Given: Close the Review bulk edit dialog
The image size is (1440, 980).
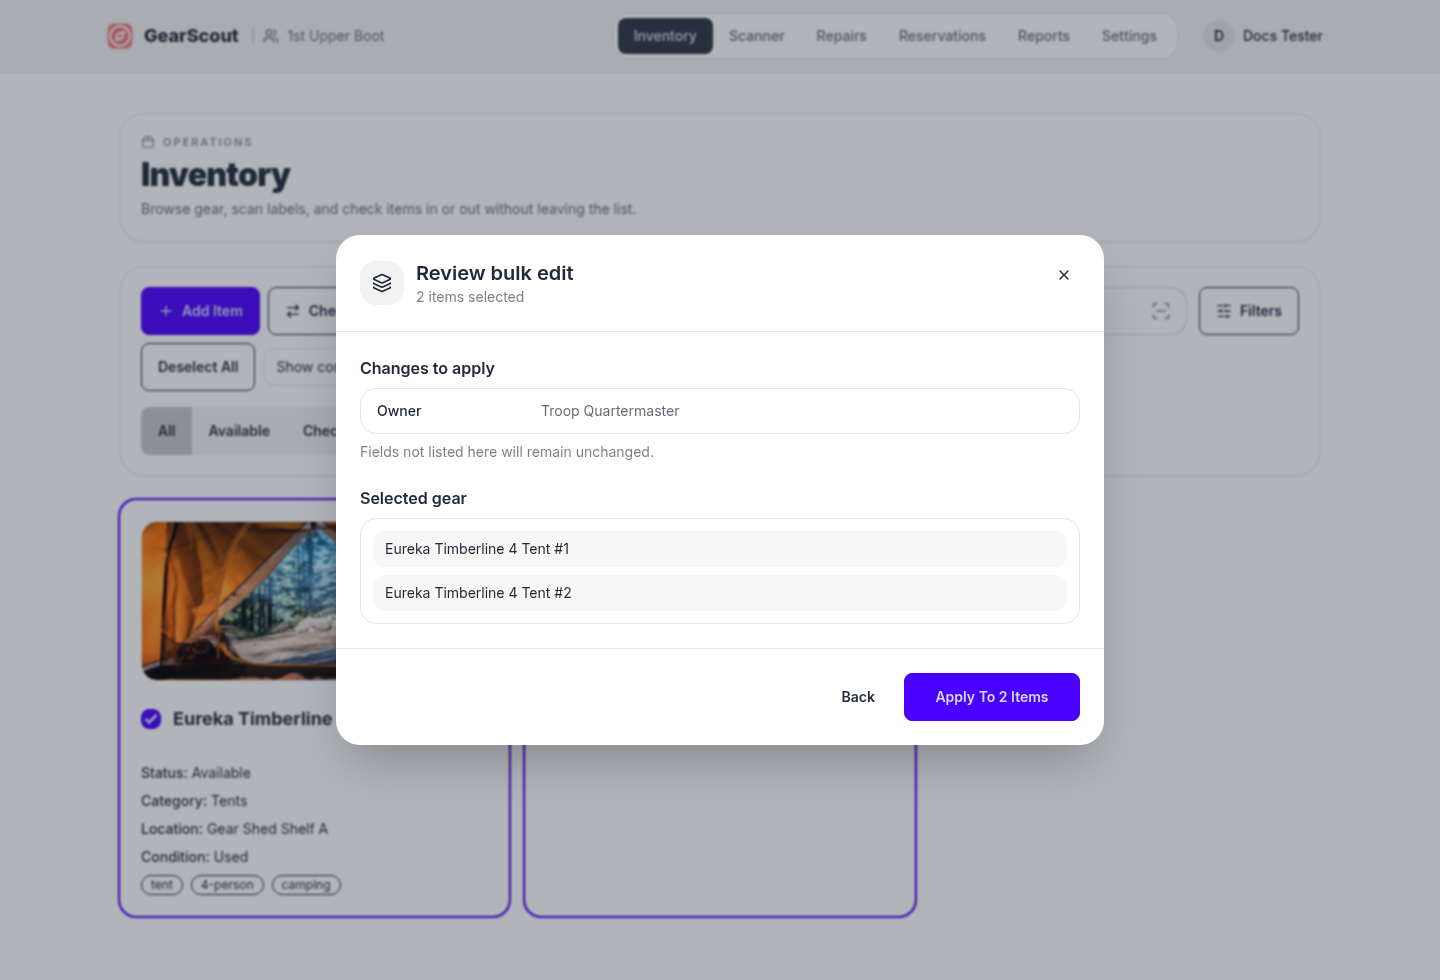Looking at the screenshot, I should click(1064, 275).
